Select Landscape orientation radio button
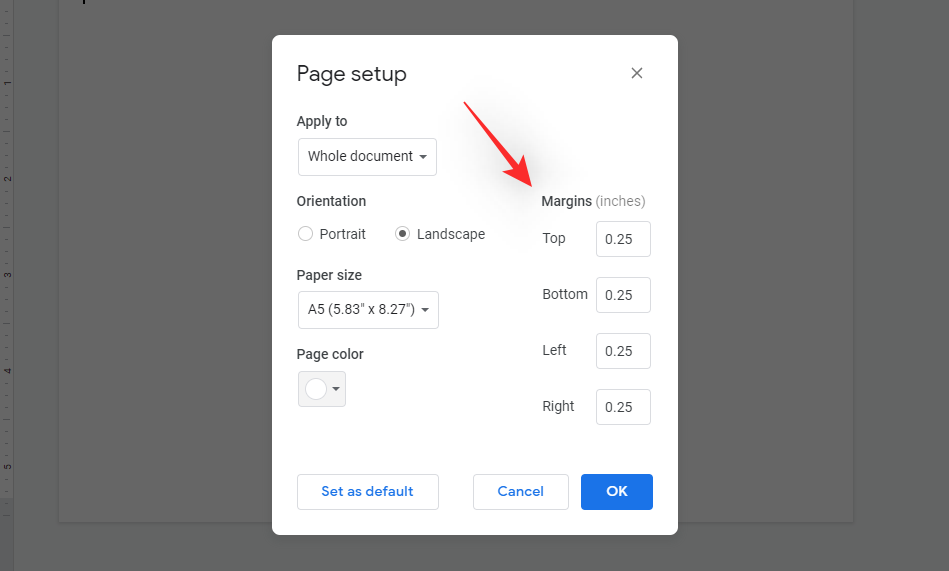The height and width of the screenshot is (571, 949). (x=403, y=234)
